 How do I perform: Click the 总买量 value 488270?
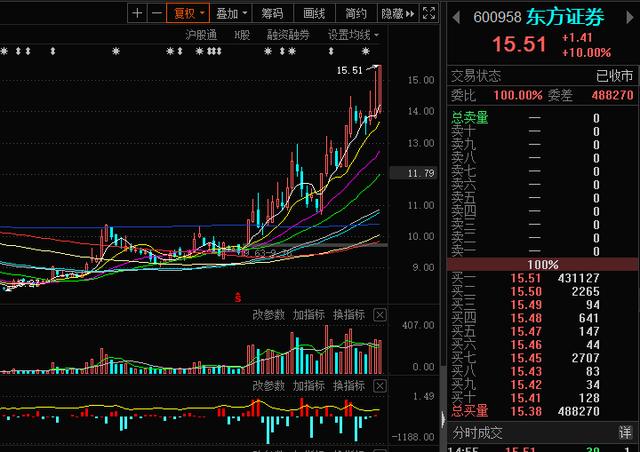click(578, 411)
